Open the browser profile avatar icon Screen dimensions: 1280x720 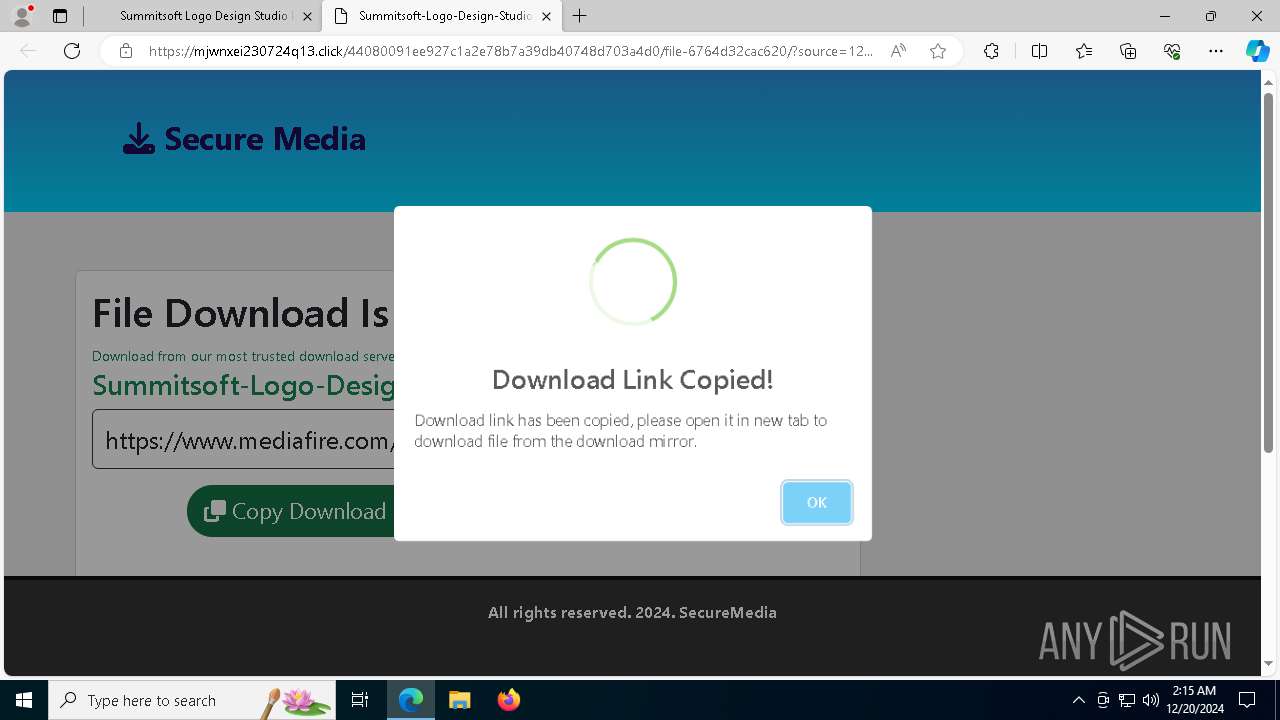click(22, 16)
